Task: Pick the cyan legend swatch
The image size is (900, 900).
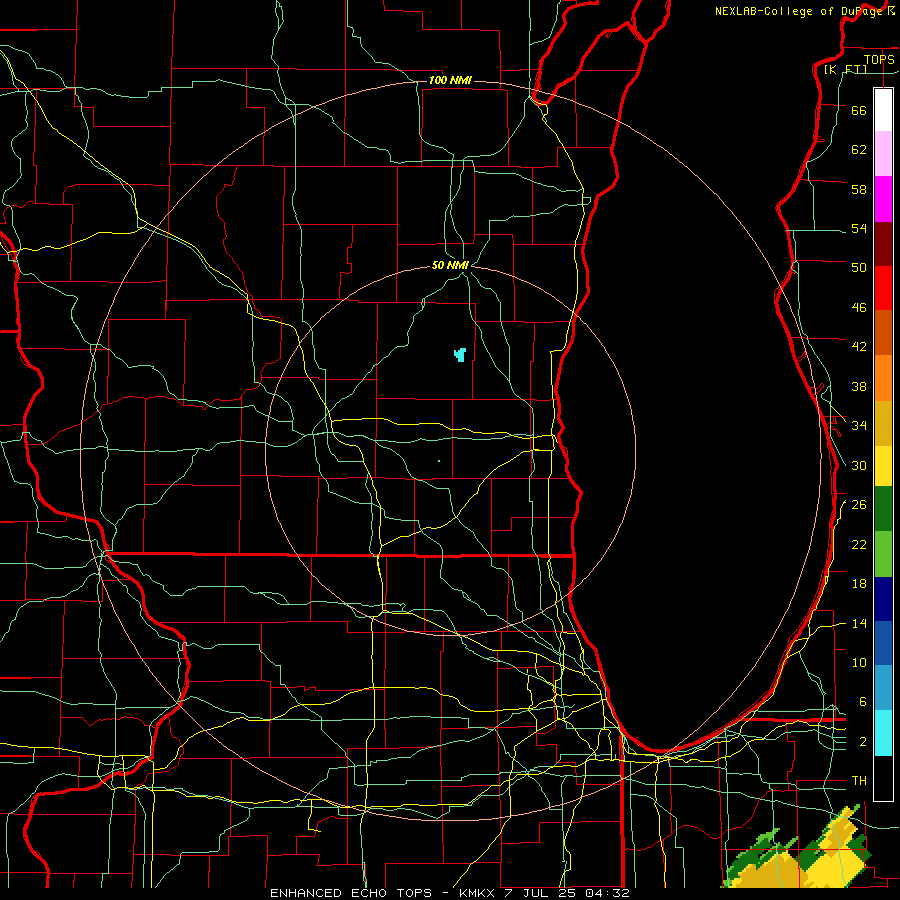Action: [883, 733]
